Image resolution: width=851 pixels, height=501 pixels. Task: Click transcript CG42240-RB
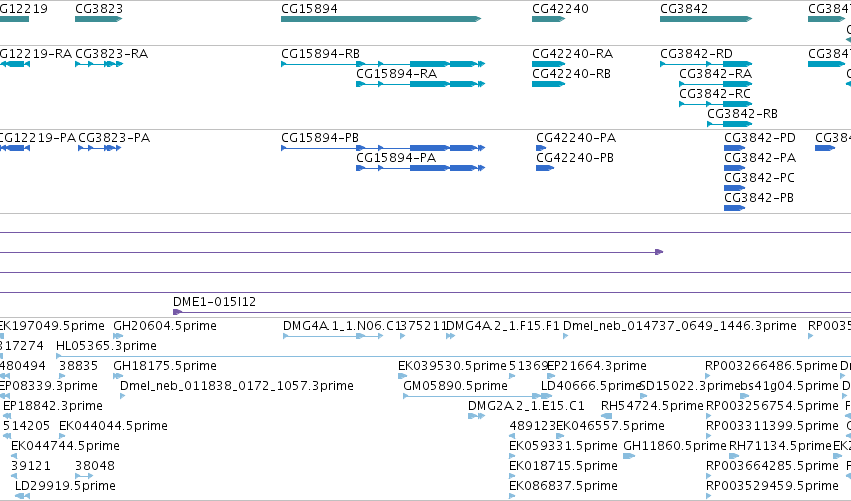click(x=571, y=74)
